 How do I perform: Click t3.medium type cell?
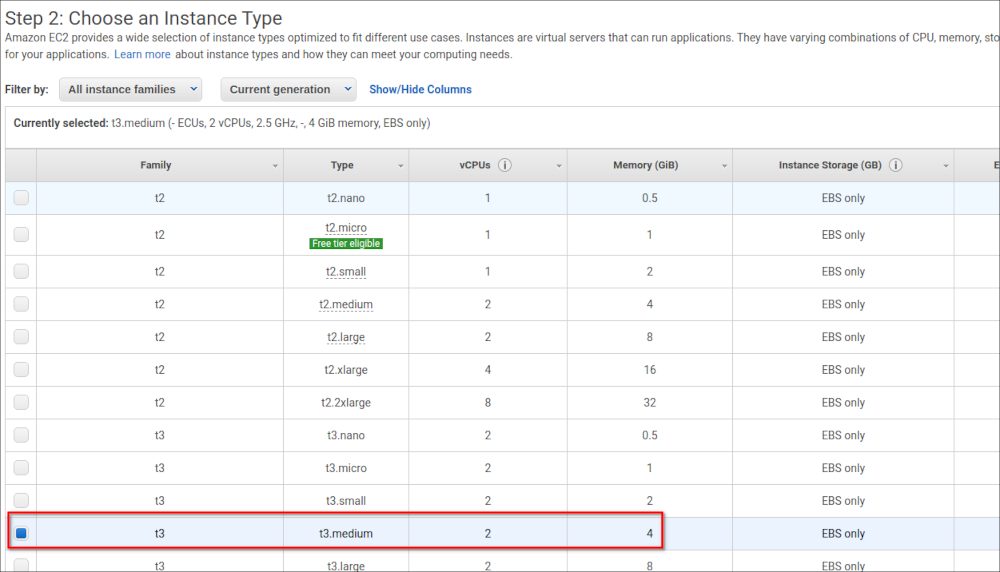pyautogui.click(x=346, y=533)
